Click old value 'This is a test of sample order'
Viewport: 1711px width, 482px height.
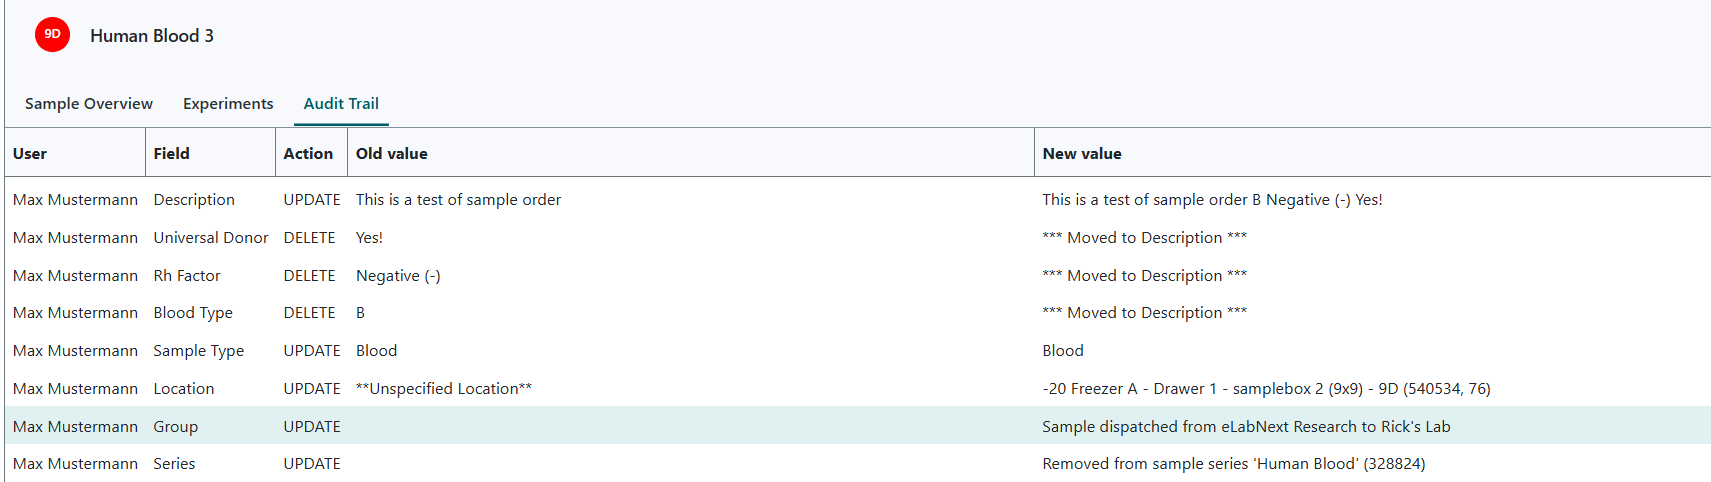pos(458,200)
